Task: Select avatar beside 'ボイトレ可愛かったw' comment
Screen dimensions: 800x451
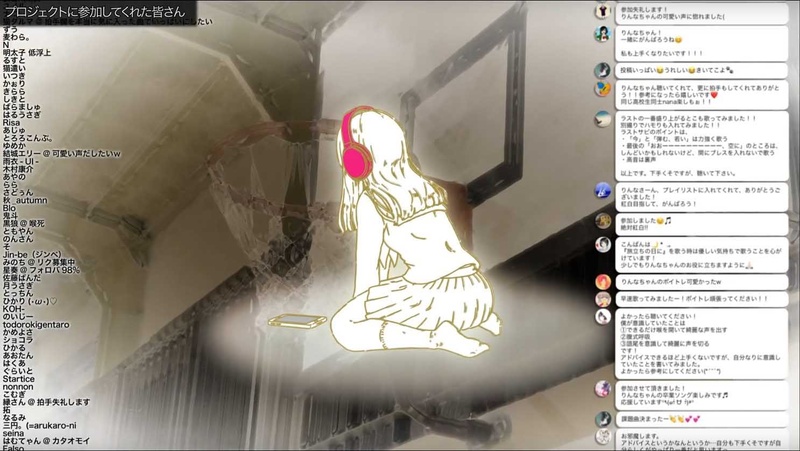Action: [603, 283]
